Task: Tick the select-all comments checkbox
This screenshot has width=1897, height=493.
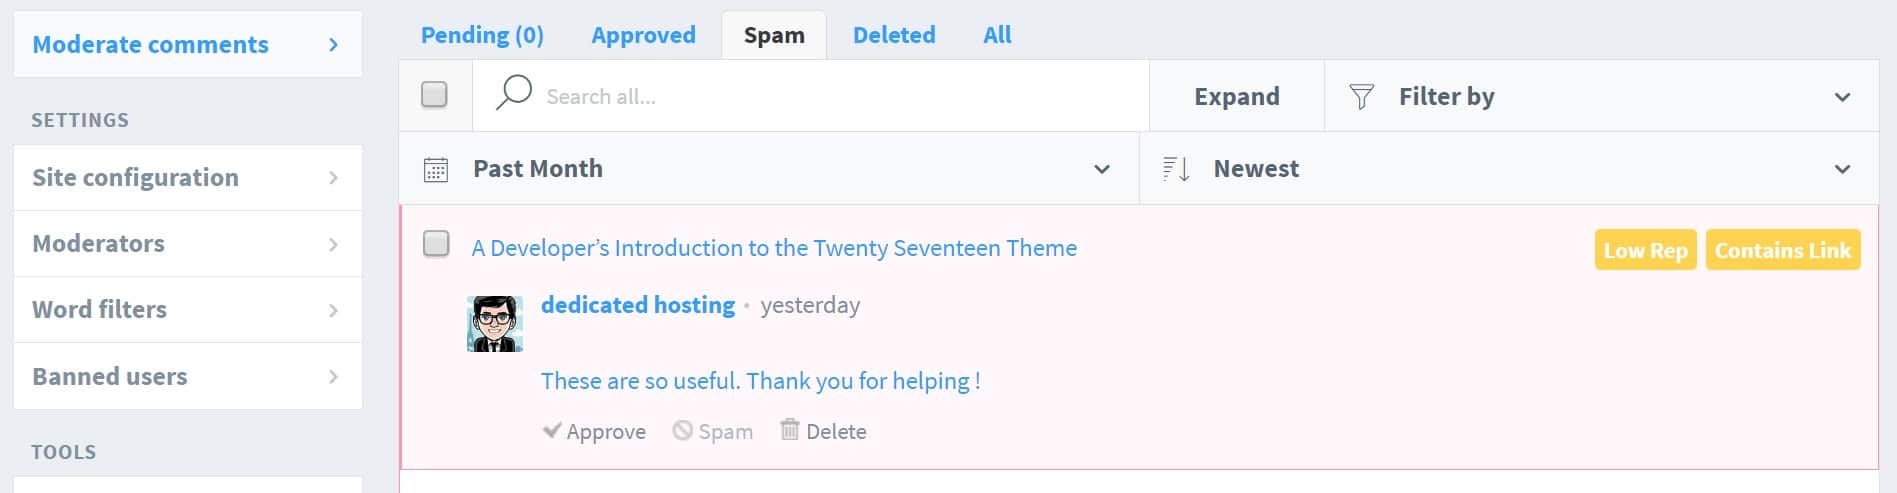Action: pos(434,95)
